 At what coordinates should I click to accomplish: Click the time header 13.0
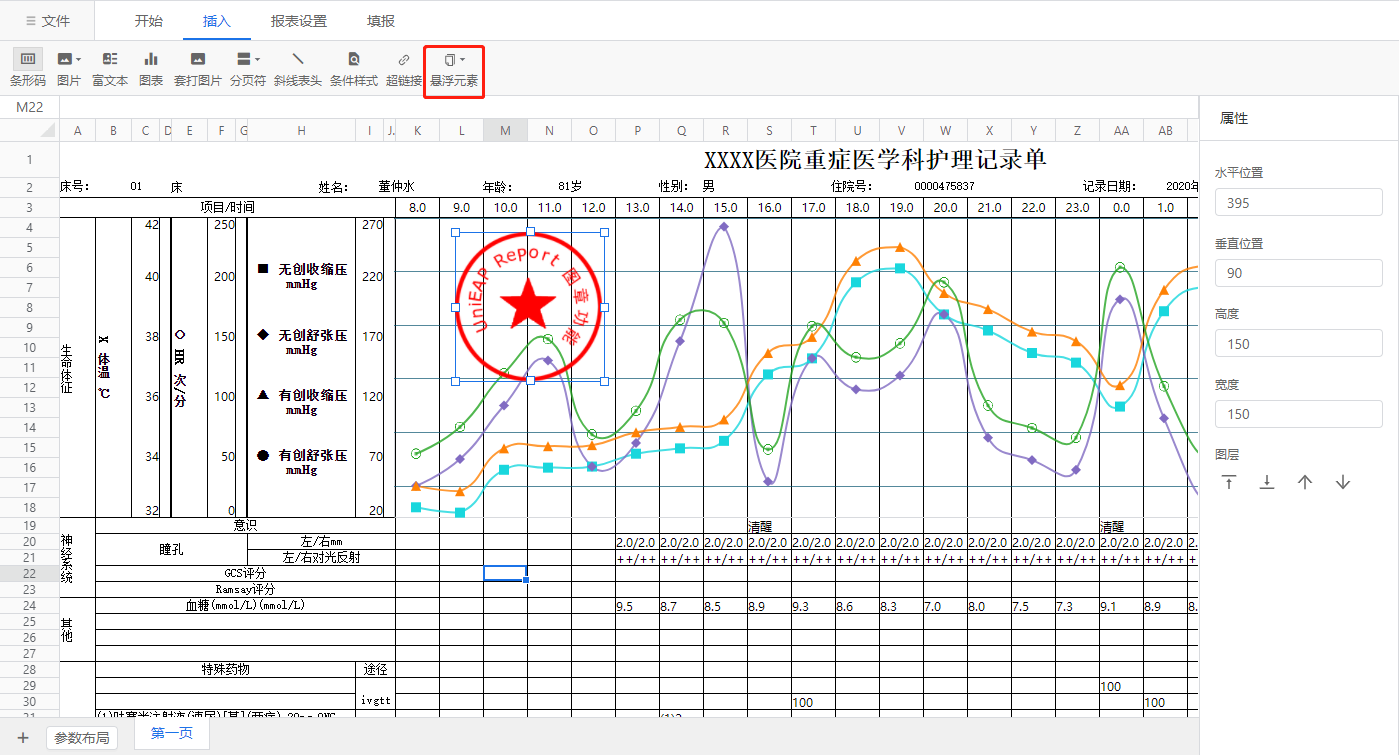(637, 207)
